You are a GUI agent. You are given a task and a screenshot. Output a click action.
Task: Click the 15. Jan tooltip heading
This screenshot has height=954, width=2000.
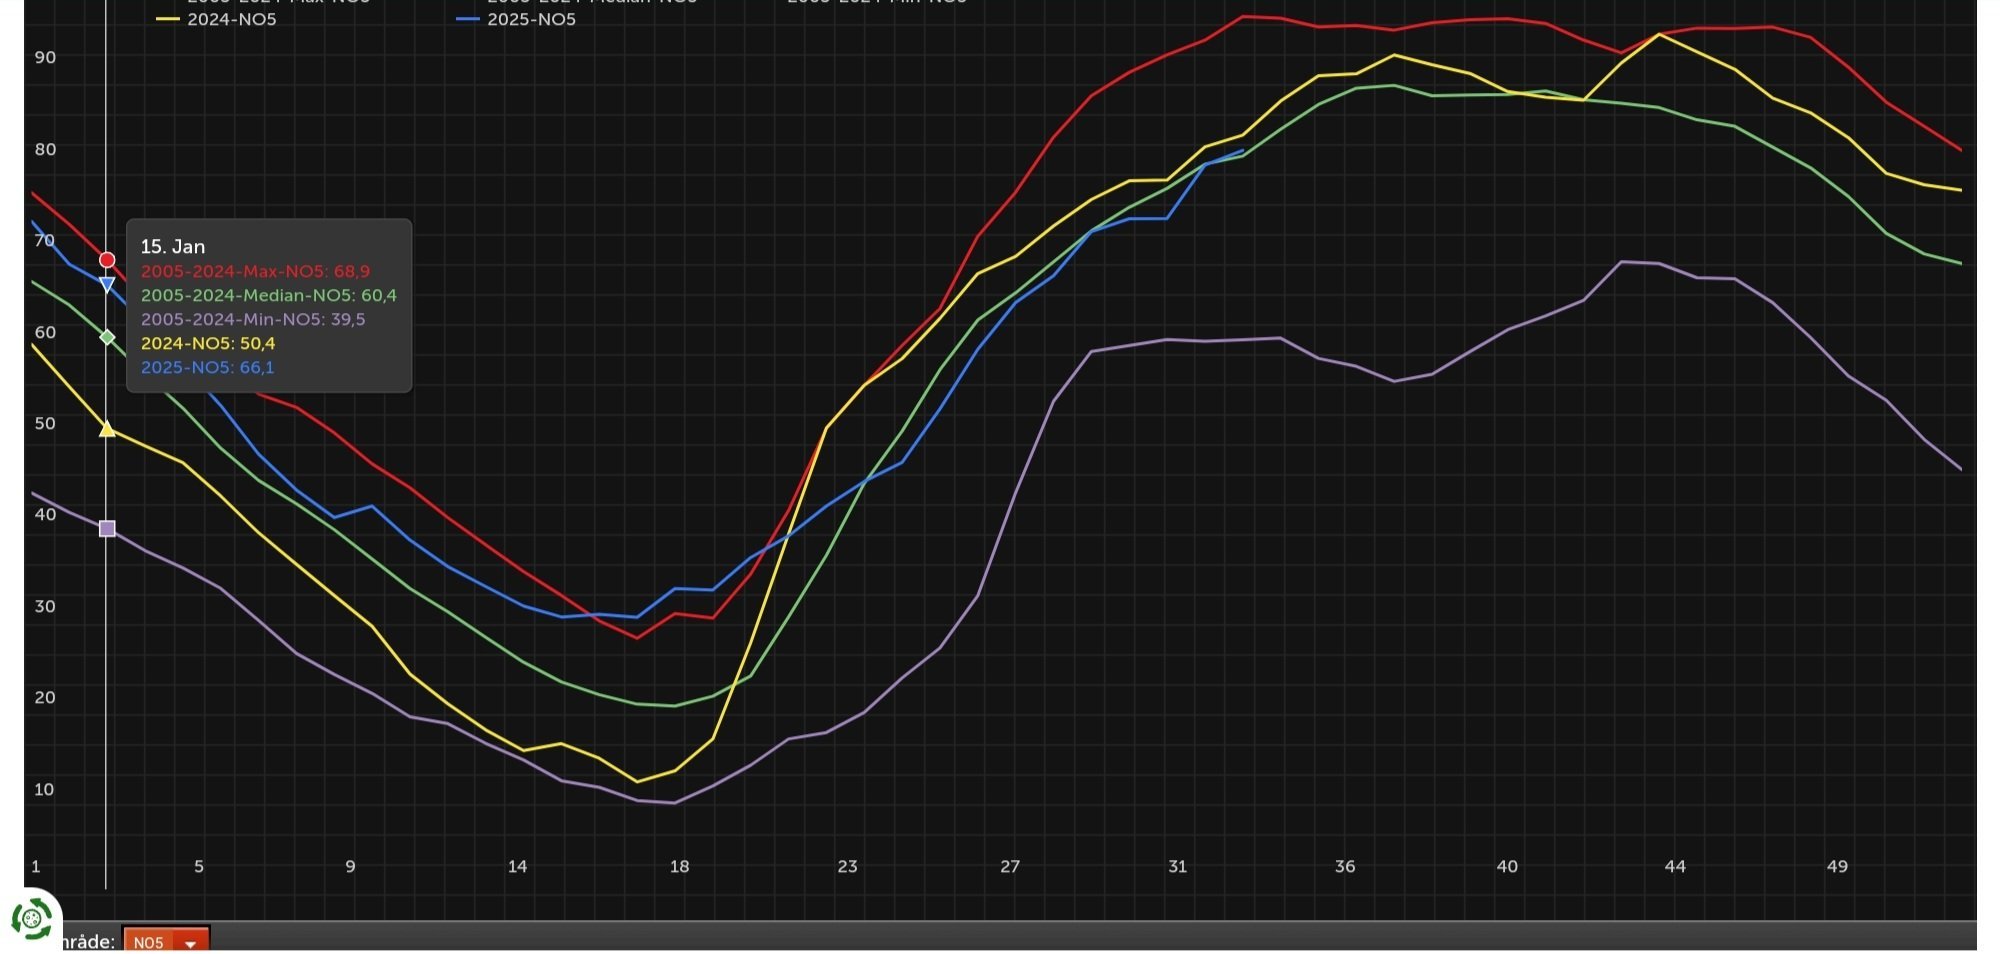(172, 246)
